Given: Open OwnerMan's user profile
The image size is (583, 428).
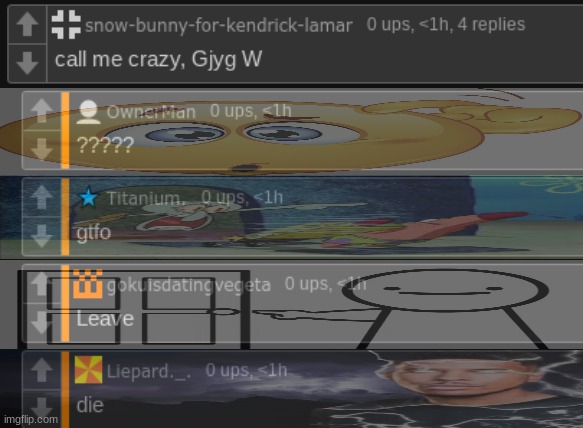Looking at the screenshot, I should [x=151, y=112].
